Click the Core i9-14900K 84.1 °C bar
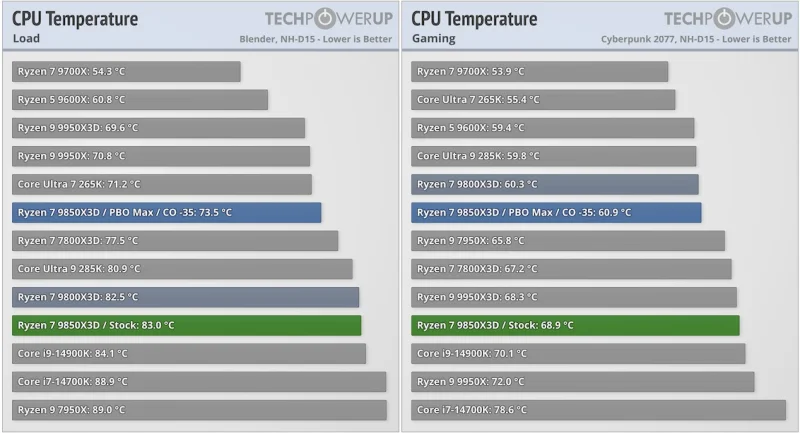800x433 pixels. (x=189, y=353)
